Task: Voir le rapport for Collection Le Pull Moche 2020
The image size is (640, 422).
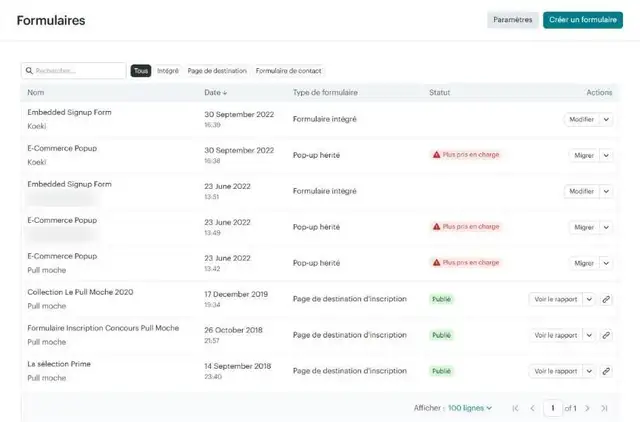Action: pos(556,299)
